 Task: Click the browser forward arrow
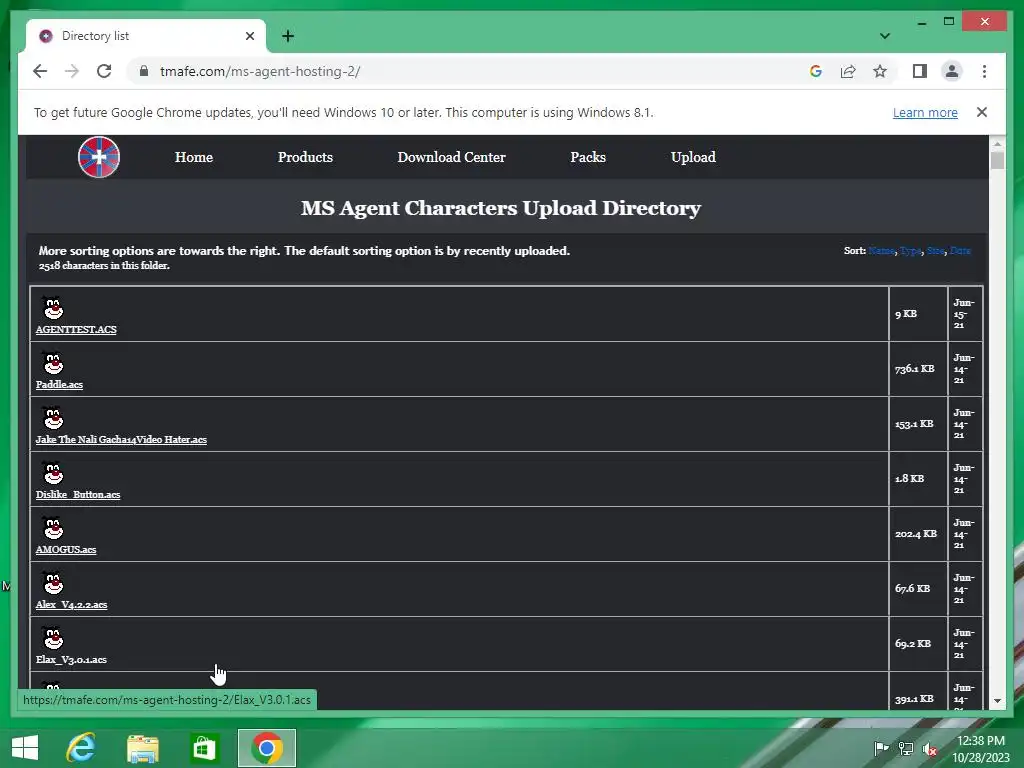(x=72, y=71)
